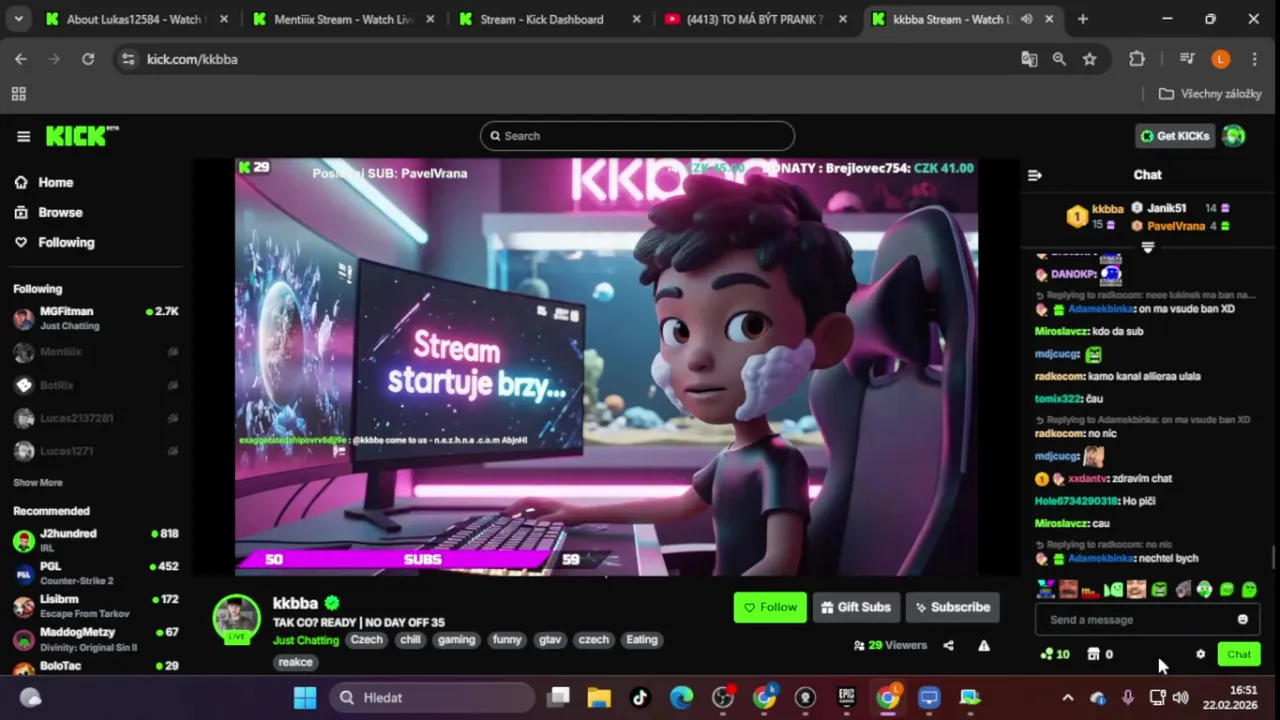This screenshot has height=720, width=1280.
Task: Open the emoji picker in the message box
Action: (1242, 619)
